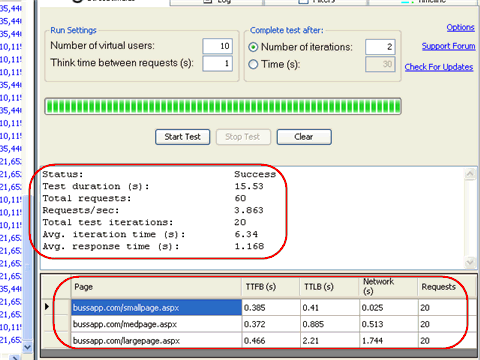Click the Total requests value 60
Image resolution: width=480 pixels, height=360 pixels.
pos(240,198)
